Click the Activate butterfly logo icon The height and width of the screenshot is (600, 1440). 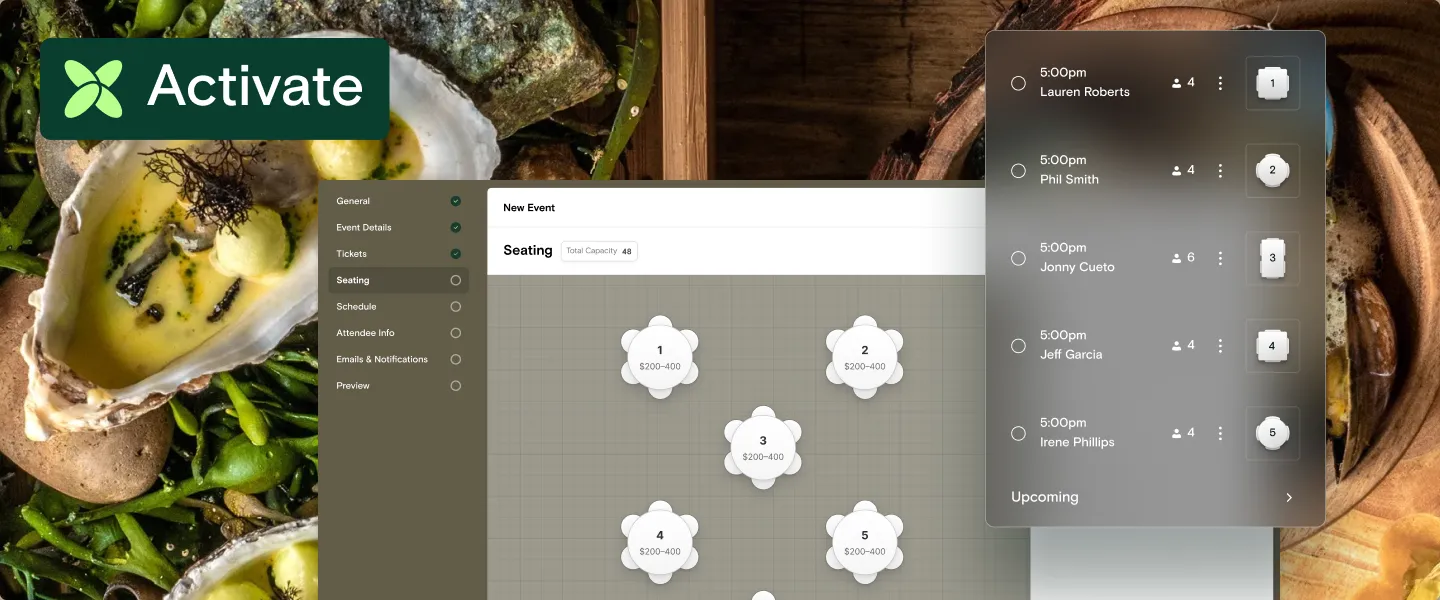(x=93, y=89)
